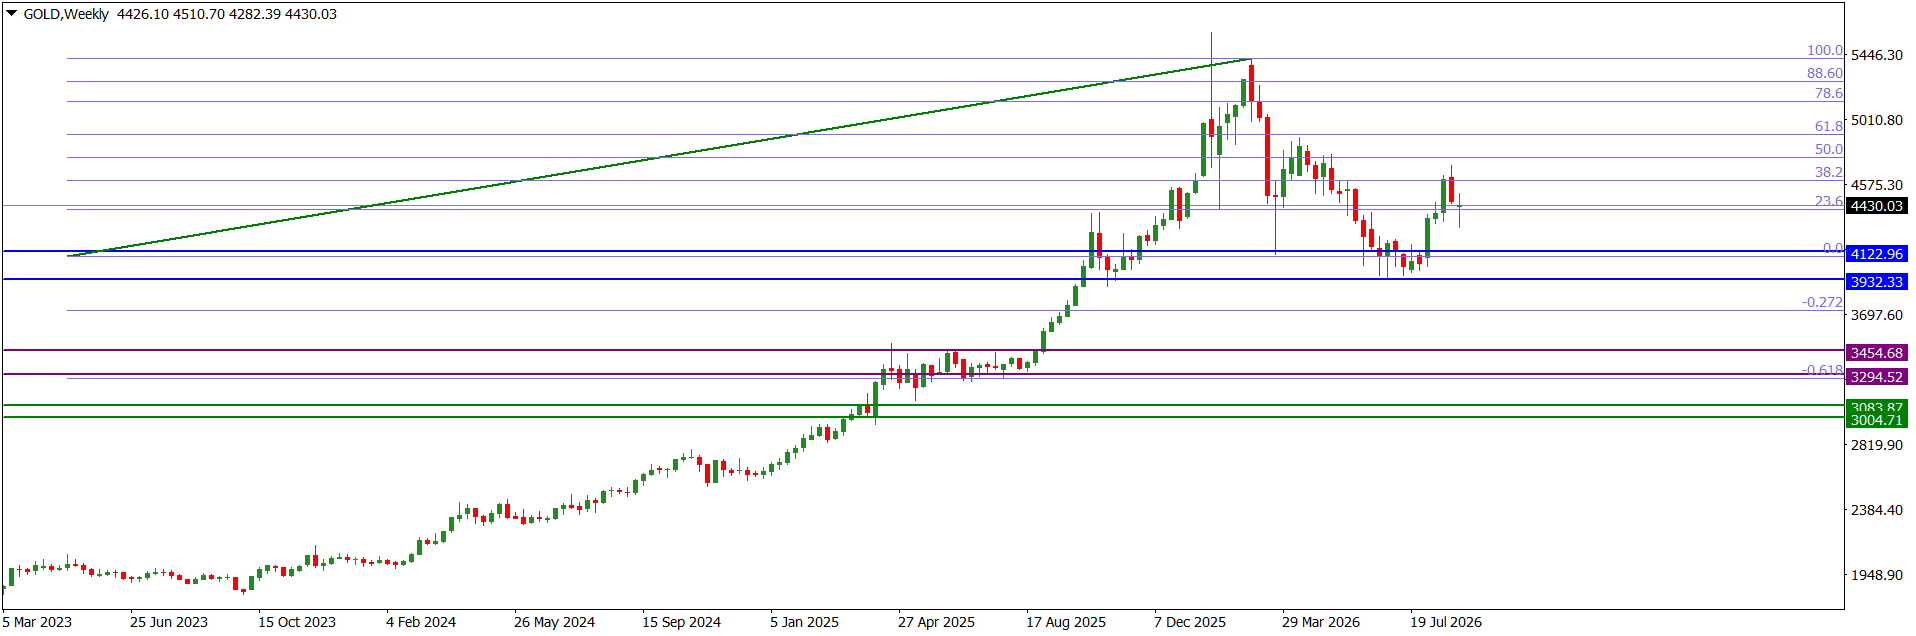Select the black current price tag 4430.03
The width and height of the screenshot is (1916, 636).
[1876, 206]
